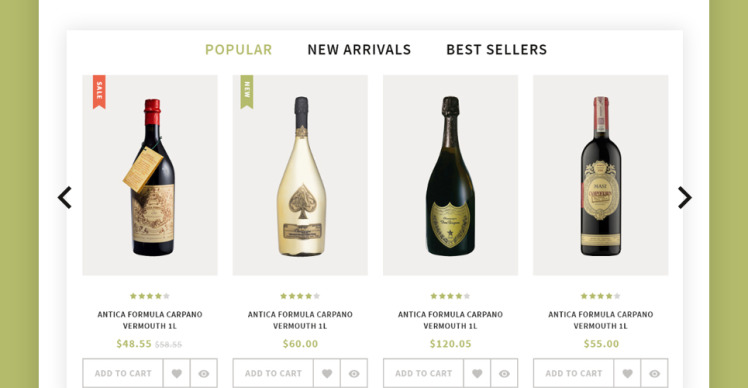
Task: Open the gold spade bottle product image
Action: 300,175
